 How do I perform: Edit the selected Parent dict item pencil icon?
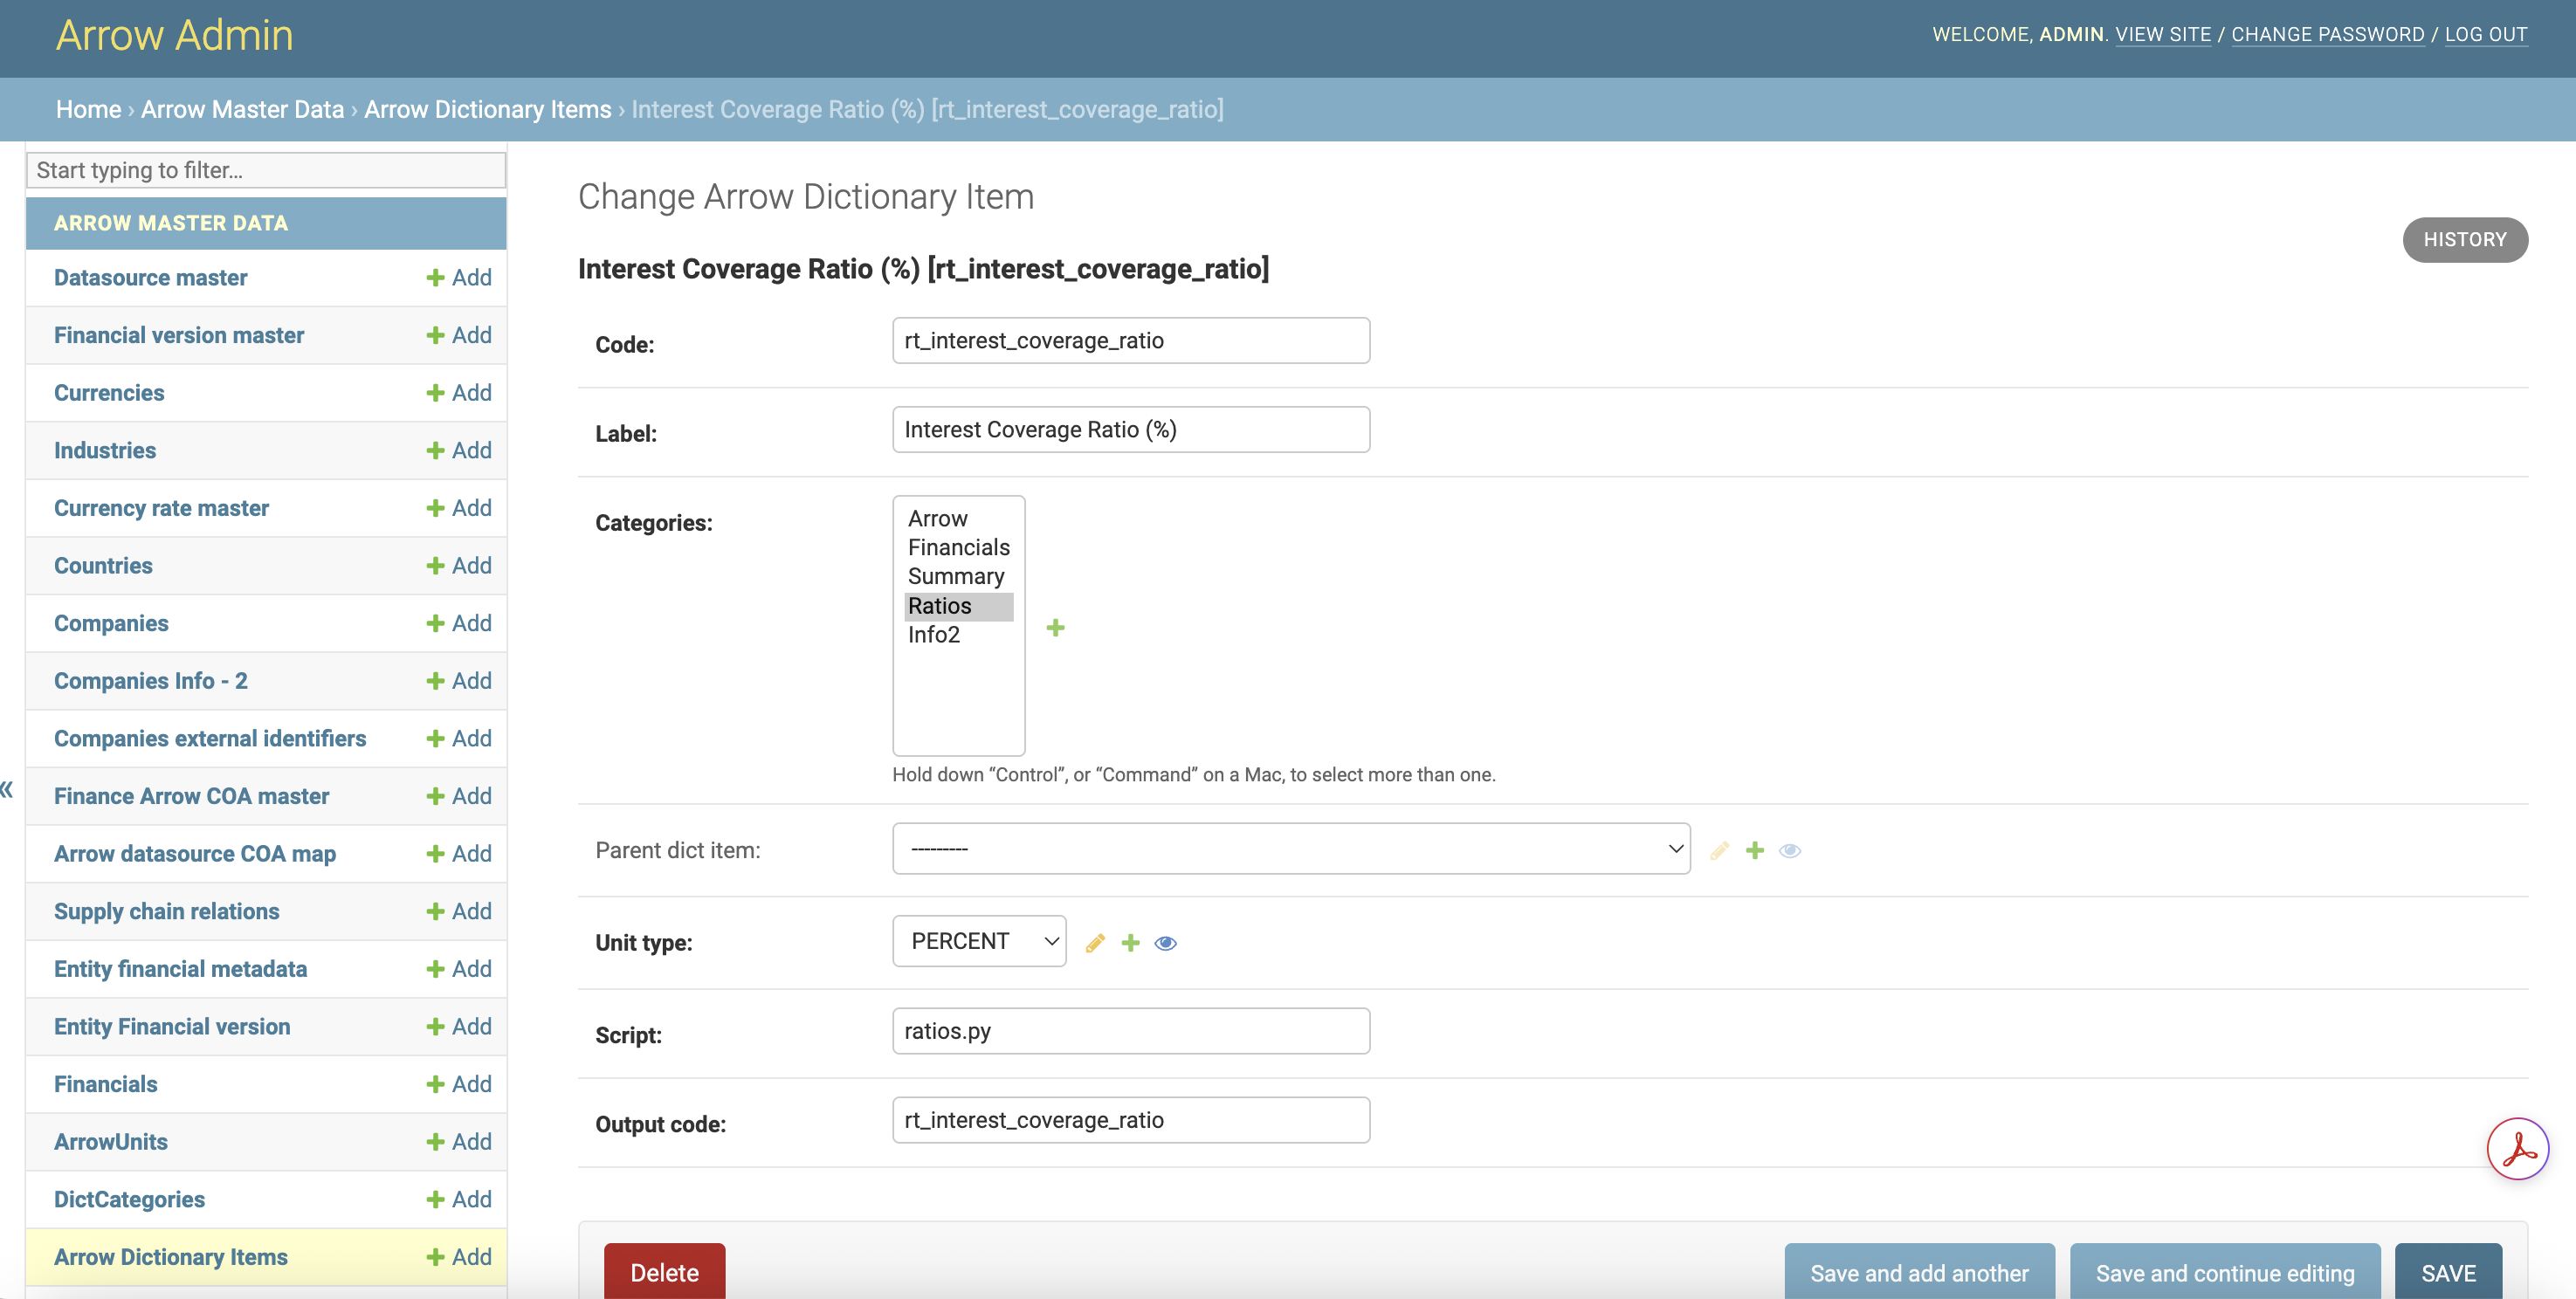(1719, 850)
